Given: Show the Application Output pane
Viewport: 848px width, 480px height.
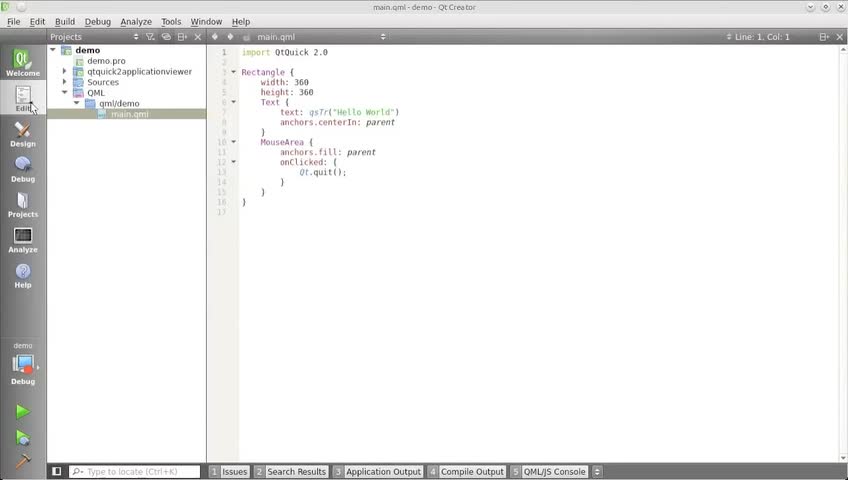Looking at the screenshot, I should (x=377, y=471).
